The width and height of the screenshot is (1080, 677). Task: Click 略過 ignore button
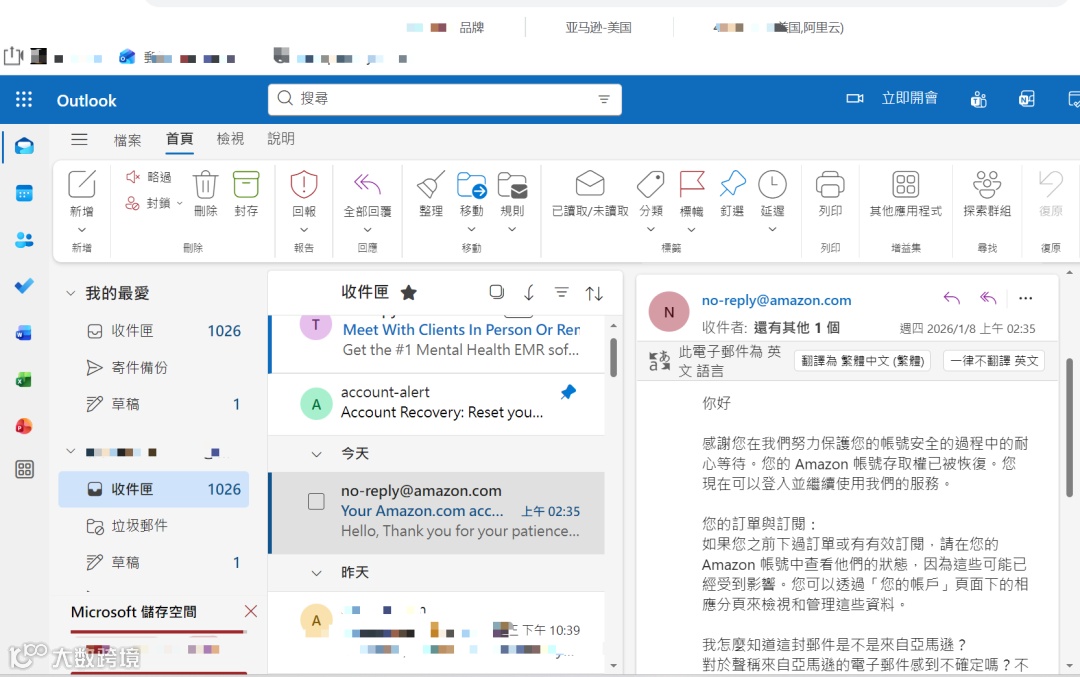149,177
